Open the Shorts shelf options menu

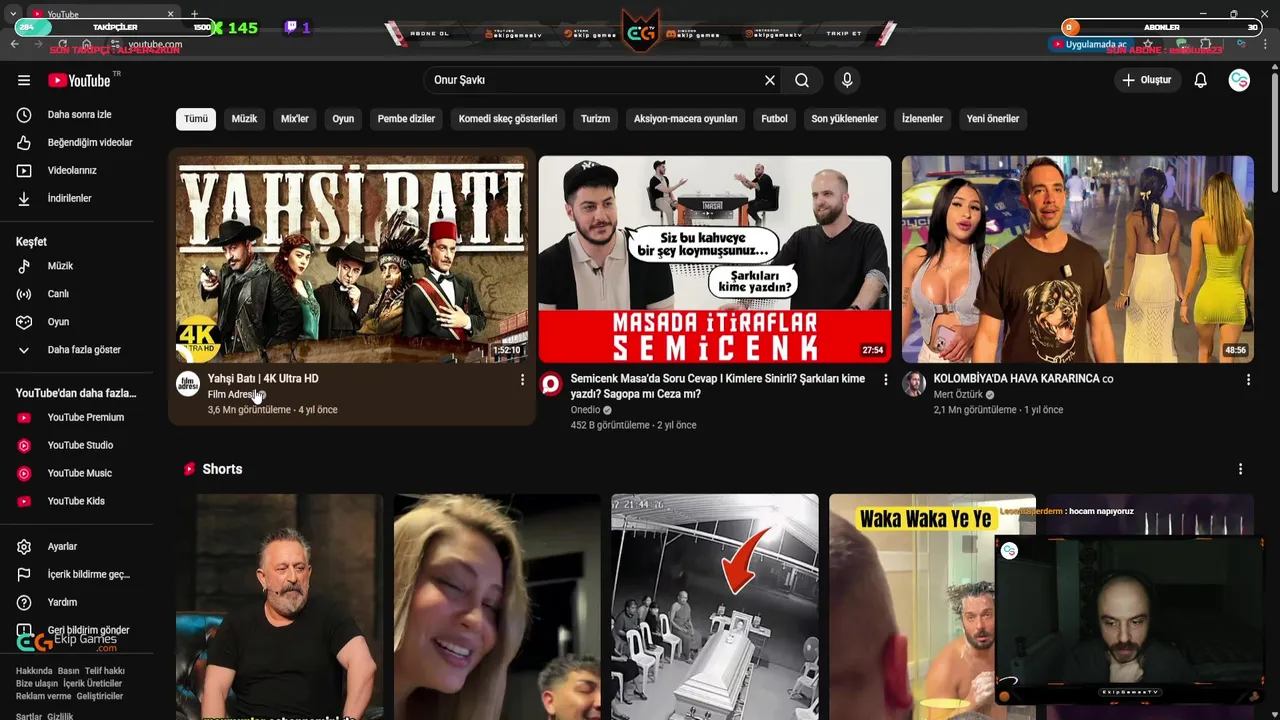1240,469
